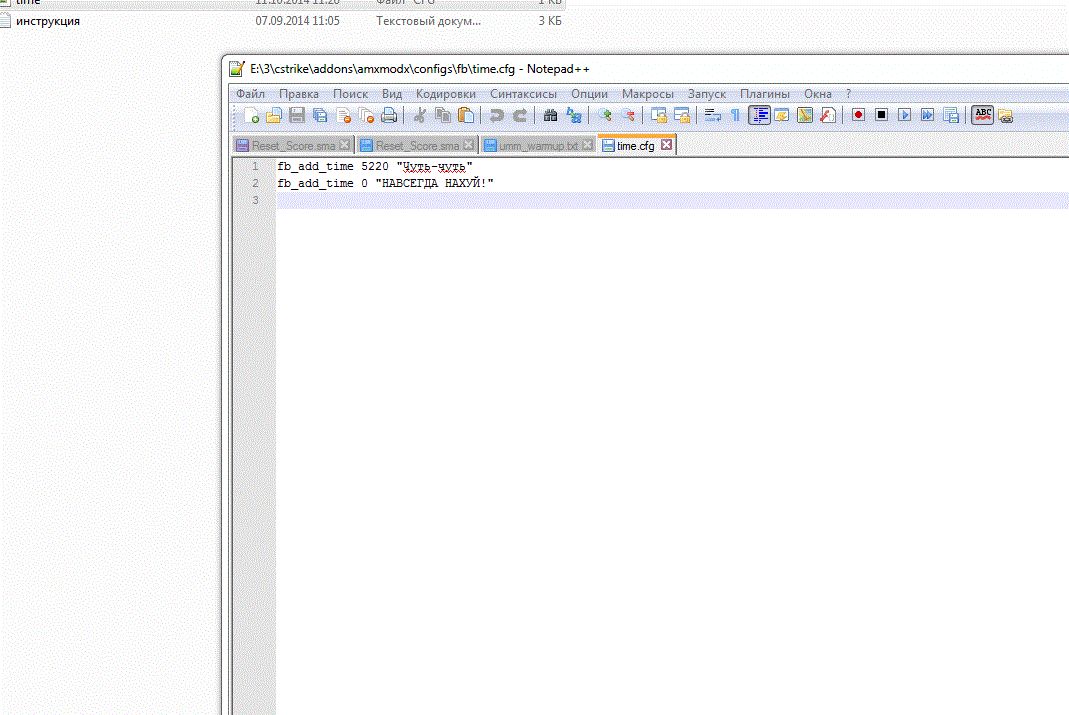The height and width of the screenshot is (715, 1069).
Task: Toggle word wrap toolbar icon
Action: tap(712, 115)
